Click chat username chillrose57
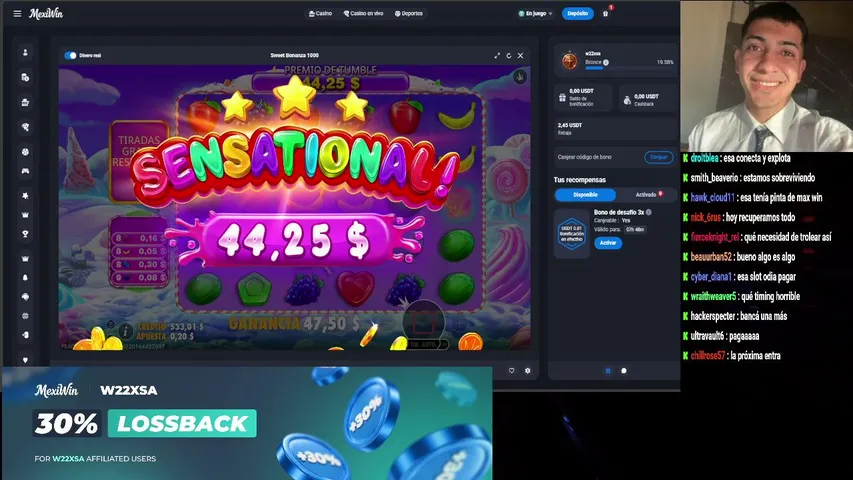 click(x=708, y=356)
